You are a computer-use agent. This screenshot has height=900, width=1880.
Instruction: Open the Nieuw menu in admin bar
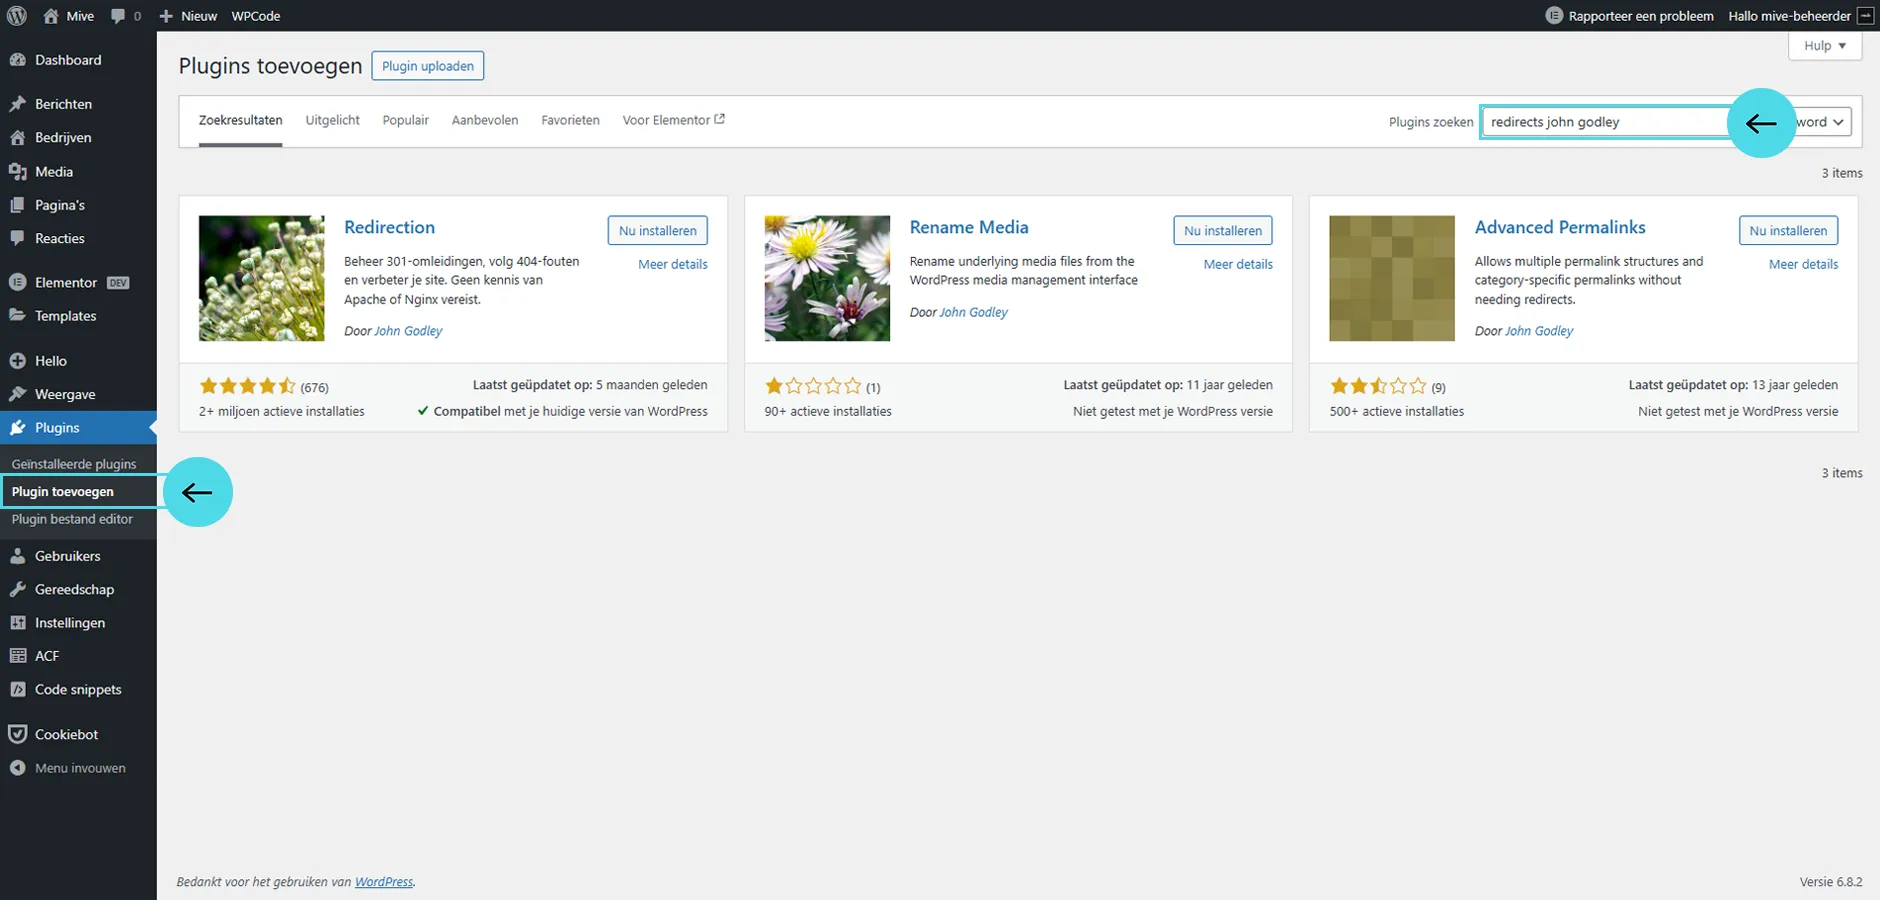(188, 16)
